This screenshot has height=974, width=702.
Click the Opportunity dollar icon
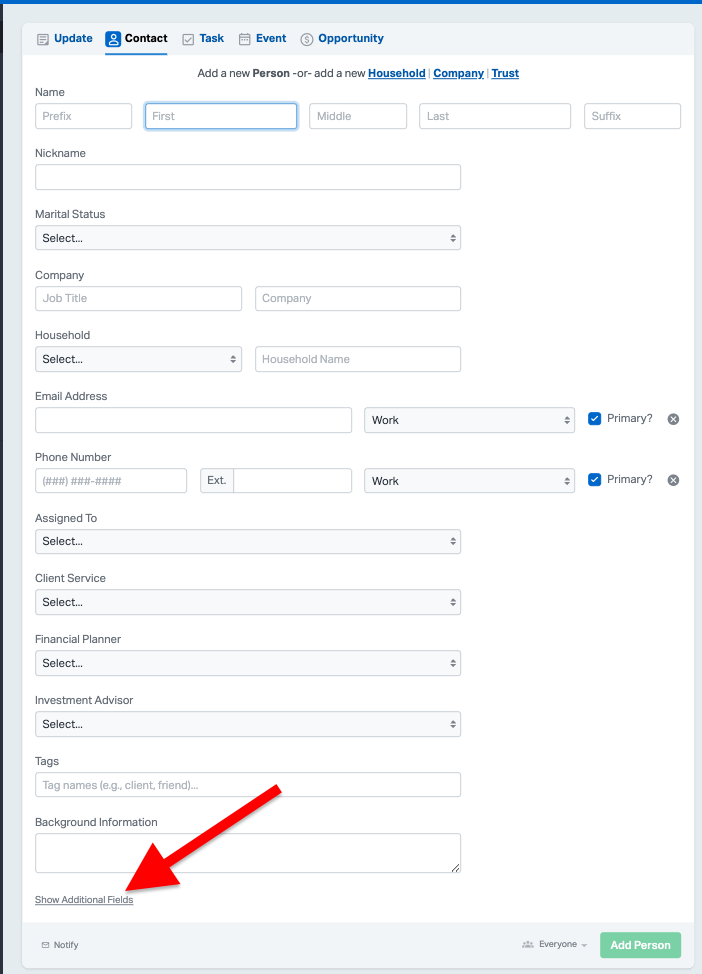307,39
